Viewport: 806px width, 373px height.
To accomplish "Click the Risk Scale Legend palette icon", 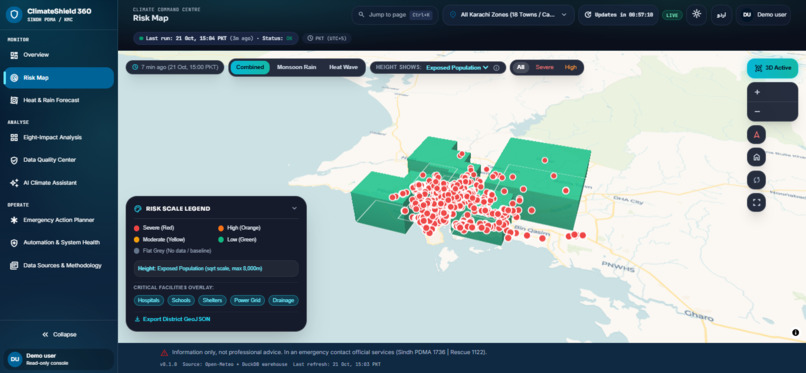I will [138, 209].
